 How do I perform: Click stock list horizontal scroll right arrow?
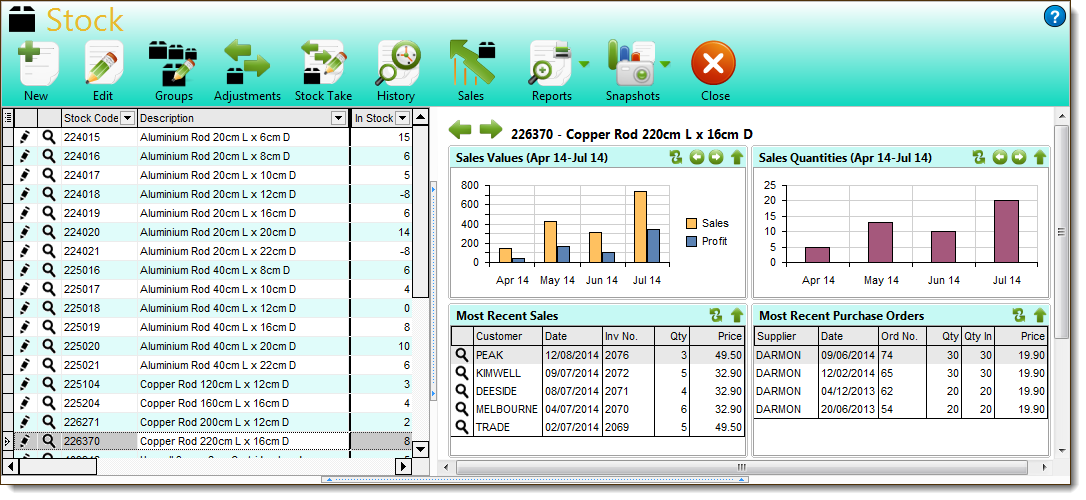403,467
